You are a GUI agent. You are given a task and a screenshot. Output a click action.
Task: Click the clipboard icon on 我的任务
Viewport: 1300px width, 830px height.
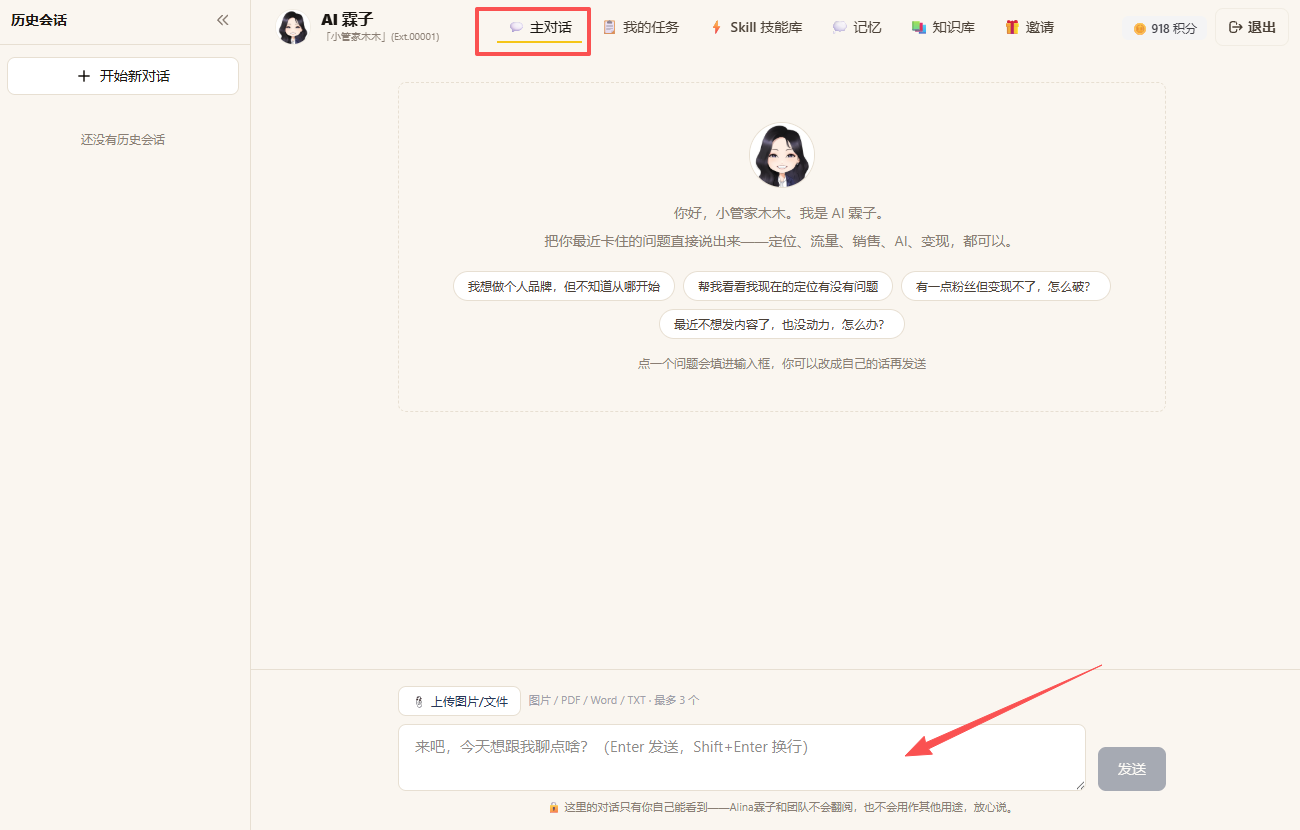tap(609, 28)
